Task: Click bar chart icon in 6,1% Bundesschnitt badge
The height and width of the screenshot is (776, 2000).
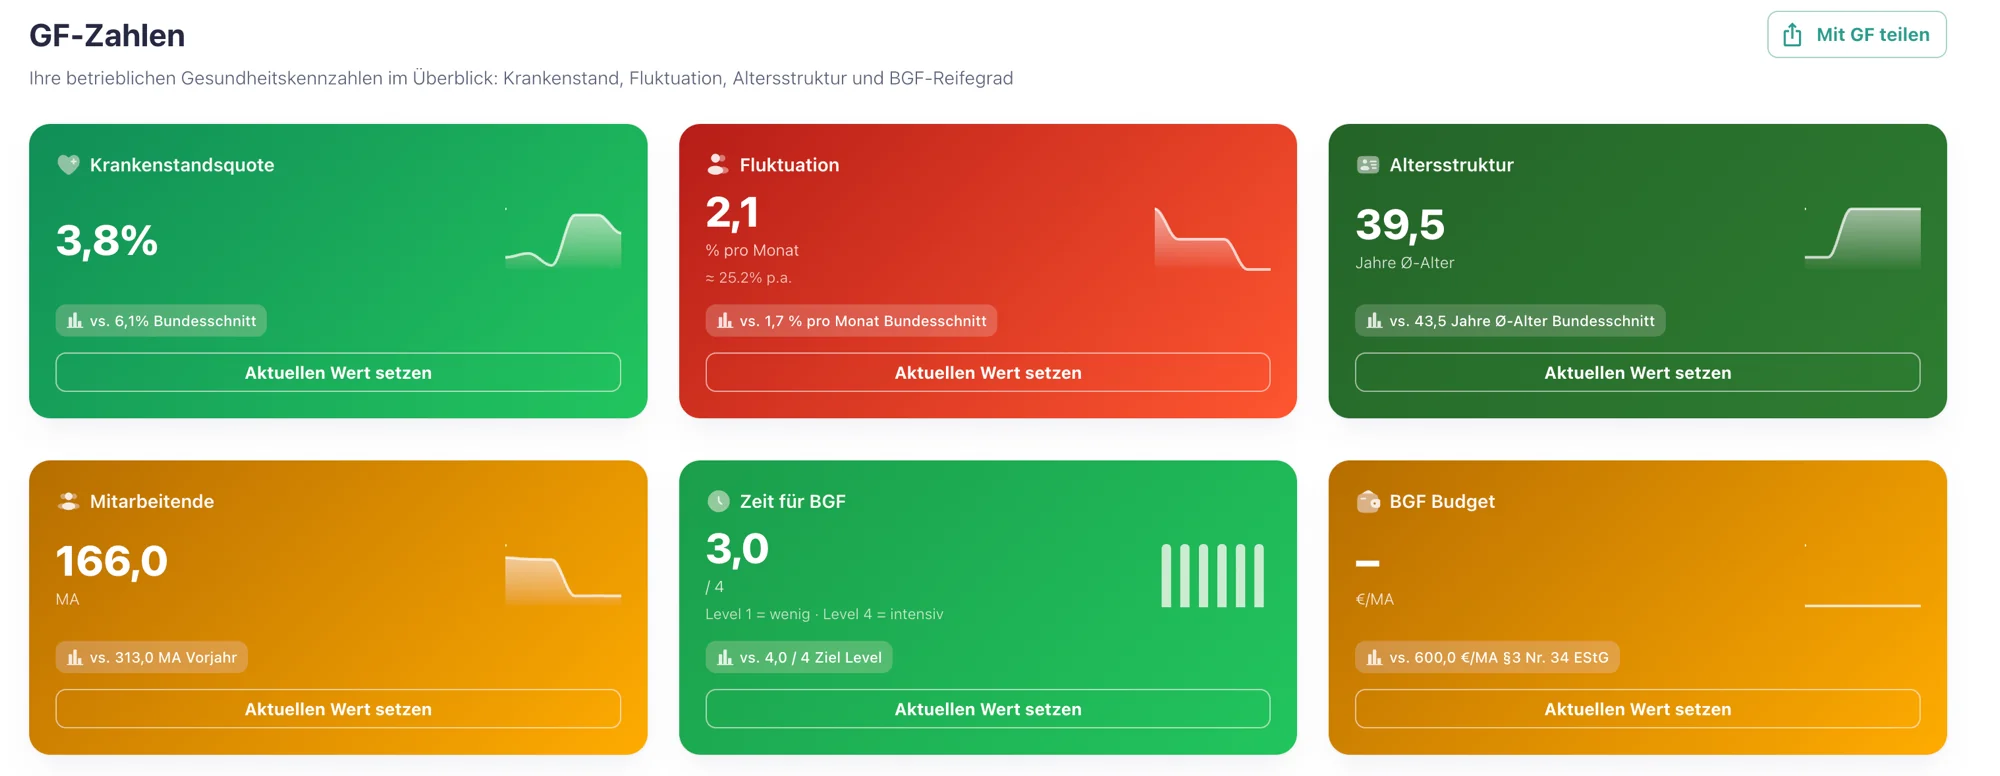Action: point(75,321)
